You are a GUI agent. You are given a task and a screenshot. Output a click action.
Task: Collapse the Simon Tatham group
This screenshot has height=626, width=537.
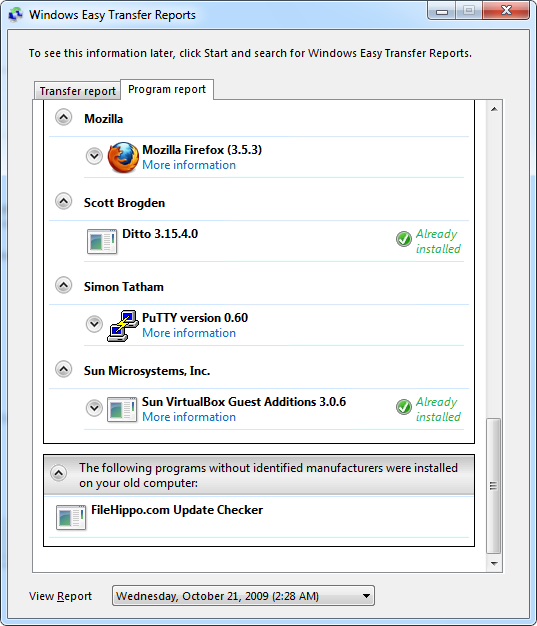coord(63,285)
